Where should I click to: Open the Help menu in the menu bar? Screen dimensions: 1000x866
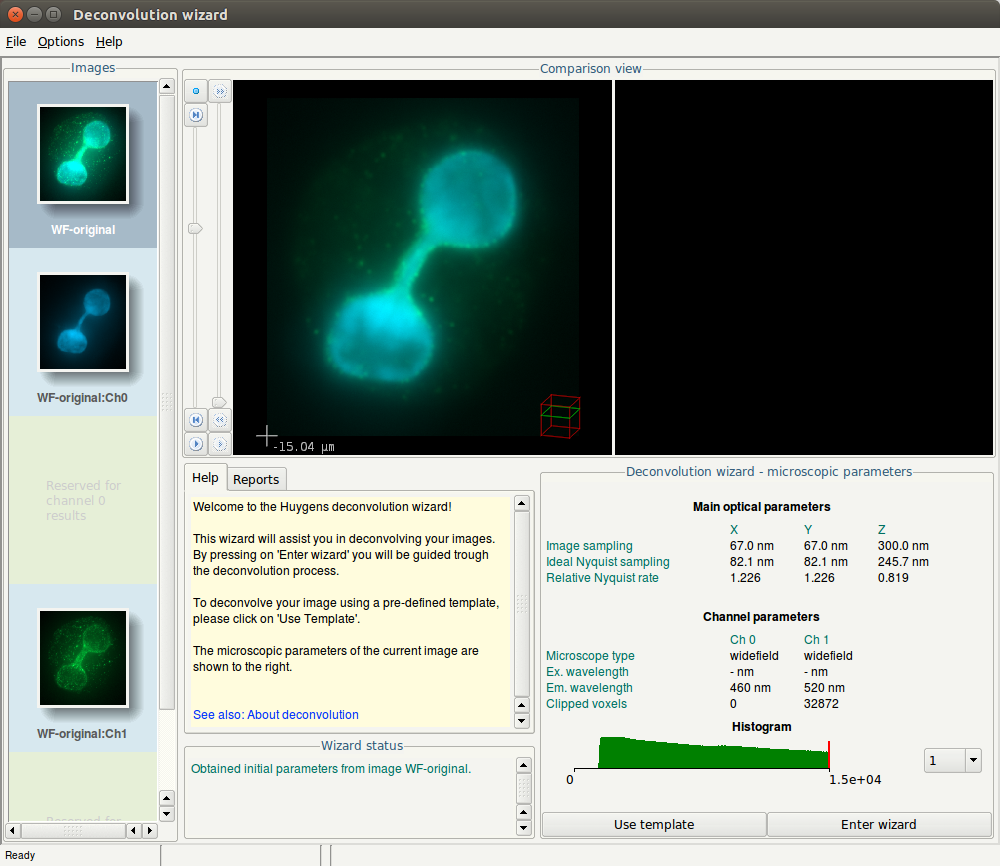(x=109, y=42)
